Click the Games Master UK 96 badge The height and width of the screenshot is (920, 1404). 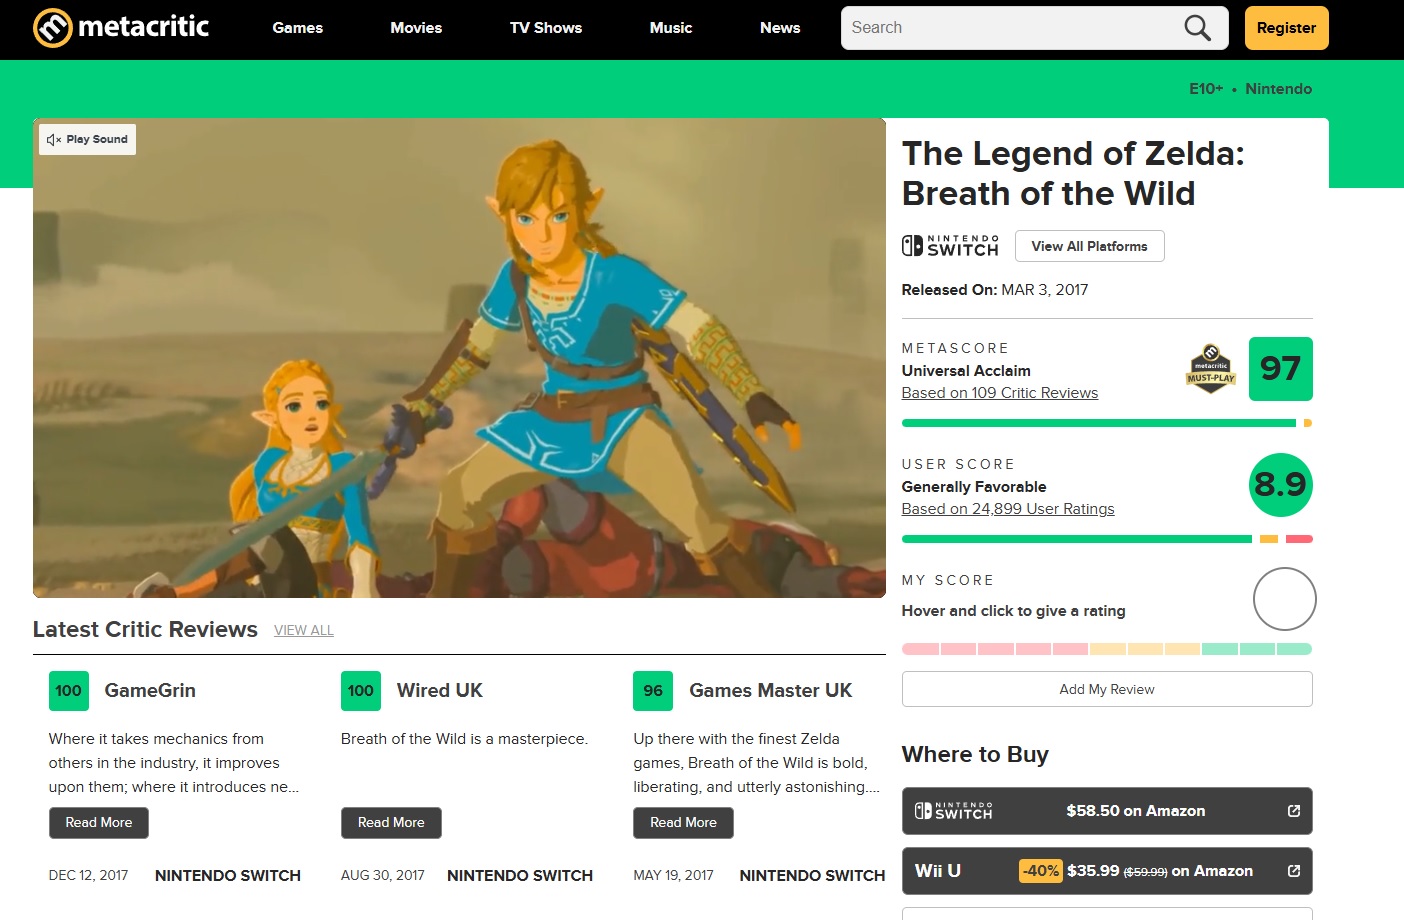pos(653,691)
